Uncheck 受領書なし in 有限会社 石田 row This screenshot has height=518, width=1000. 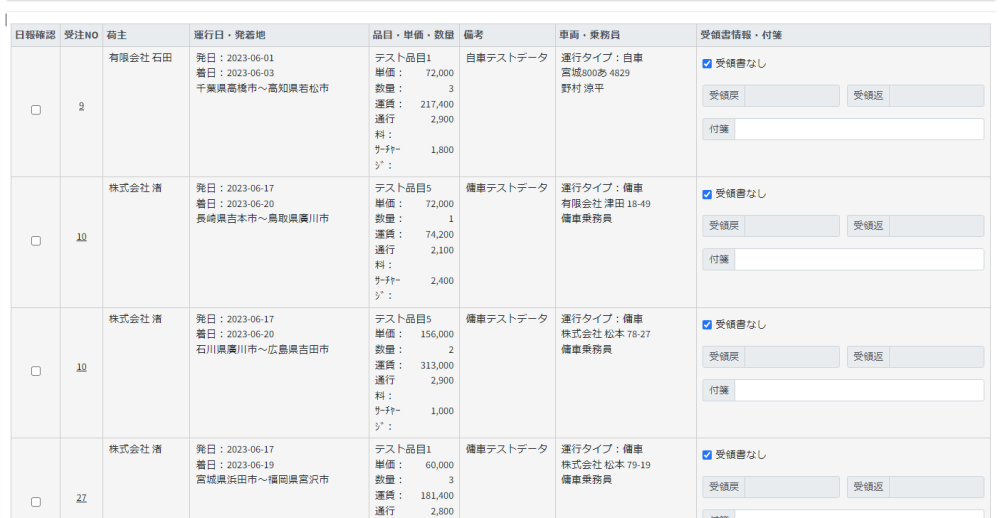coord(707,64)
